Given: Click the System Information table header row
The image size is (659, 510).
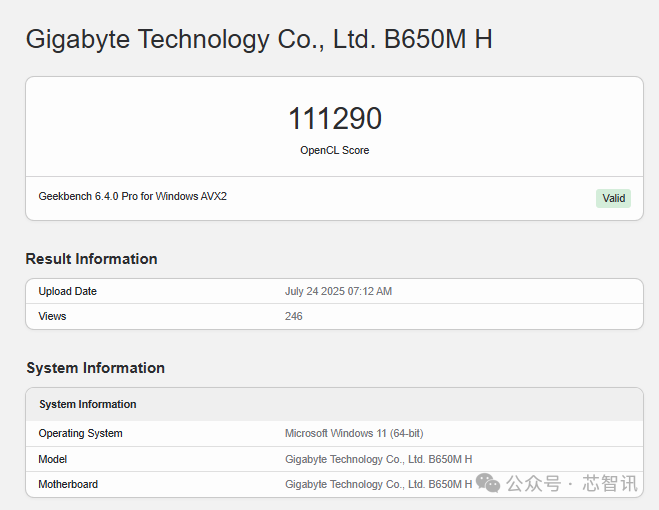Looking at the screenshot, I should (x=88, y=404).
